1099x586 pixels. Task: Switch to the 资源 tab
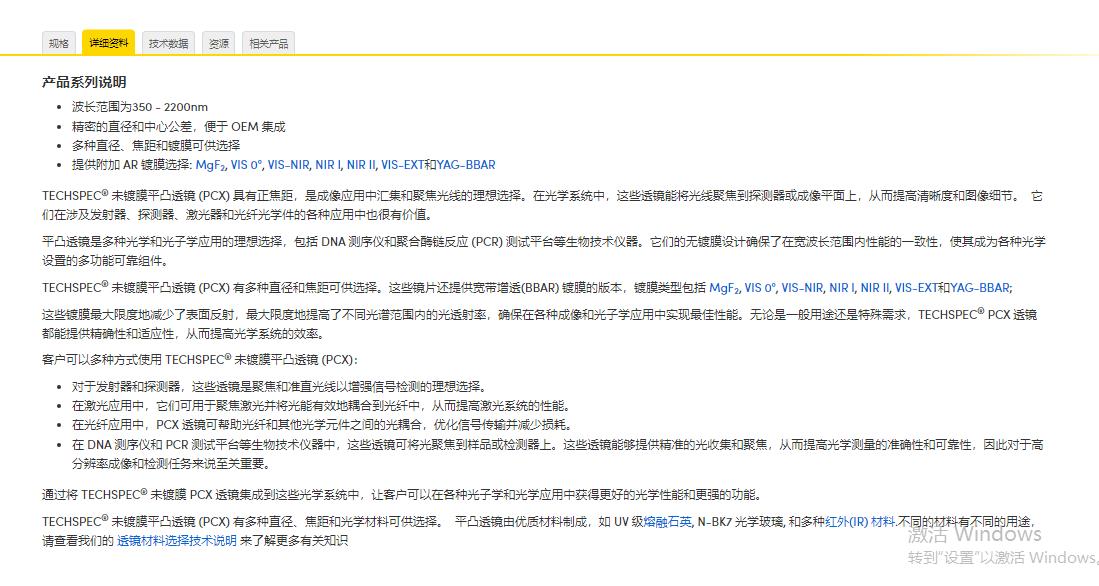(x=219, y=42)
